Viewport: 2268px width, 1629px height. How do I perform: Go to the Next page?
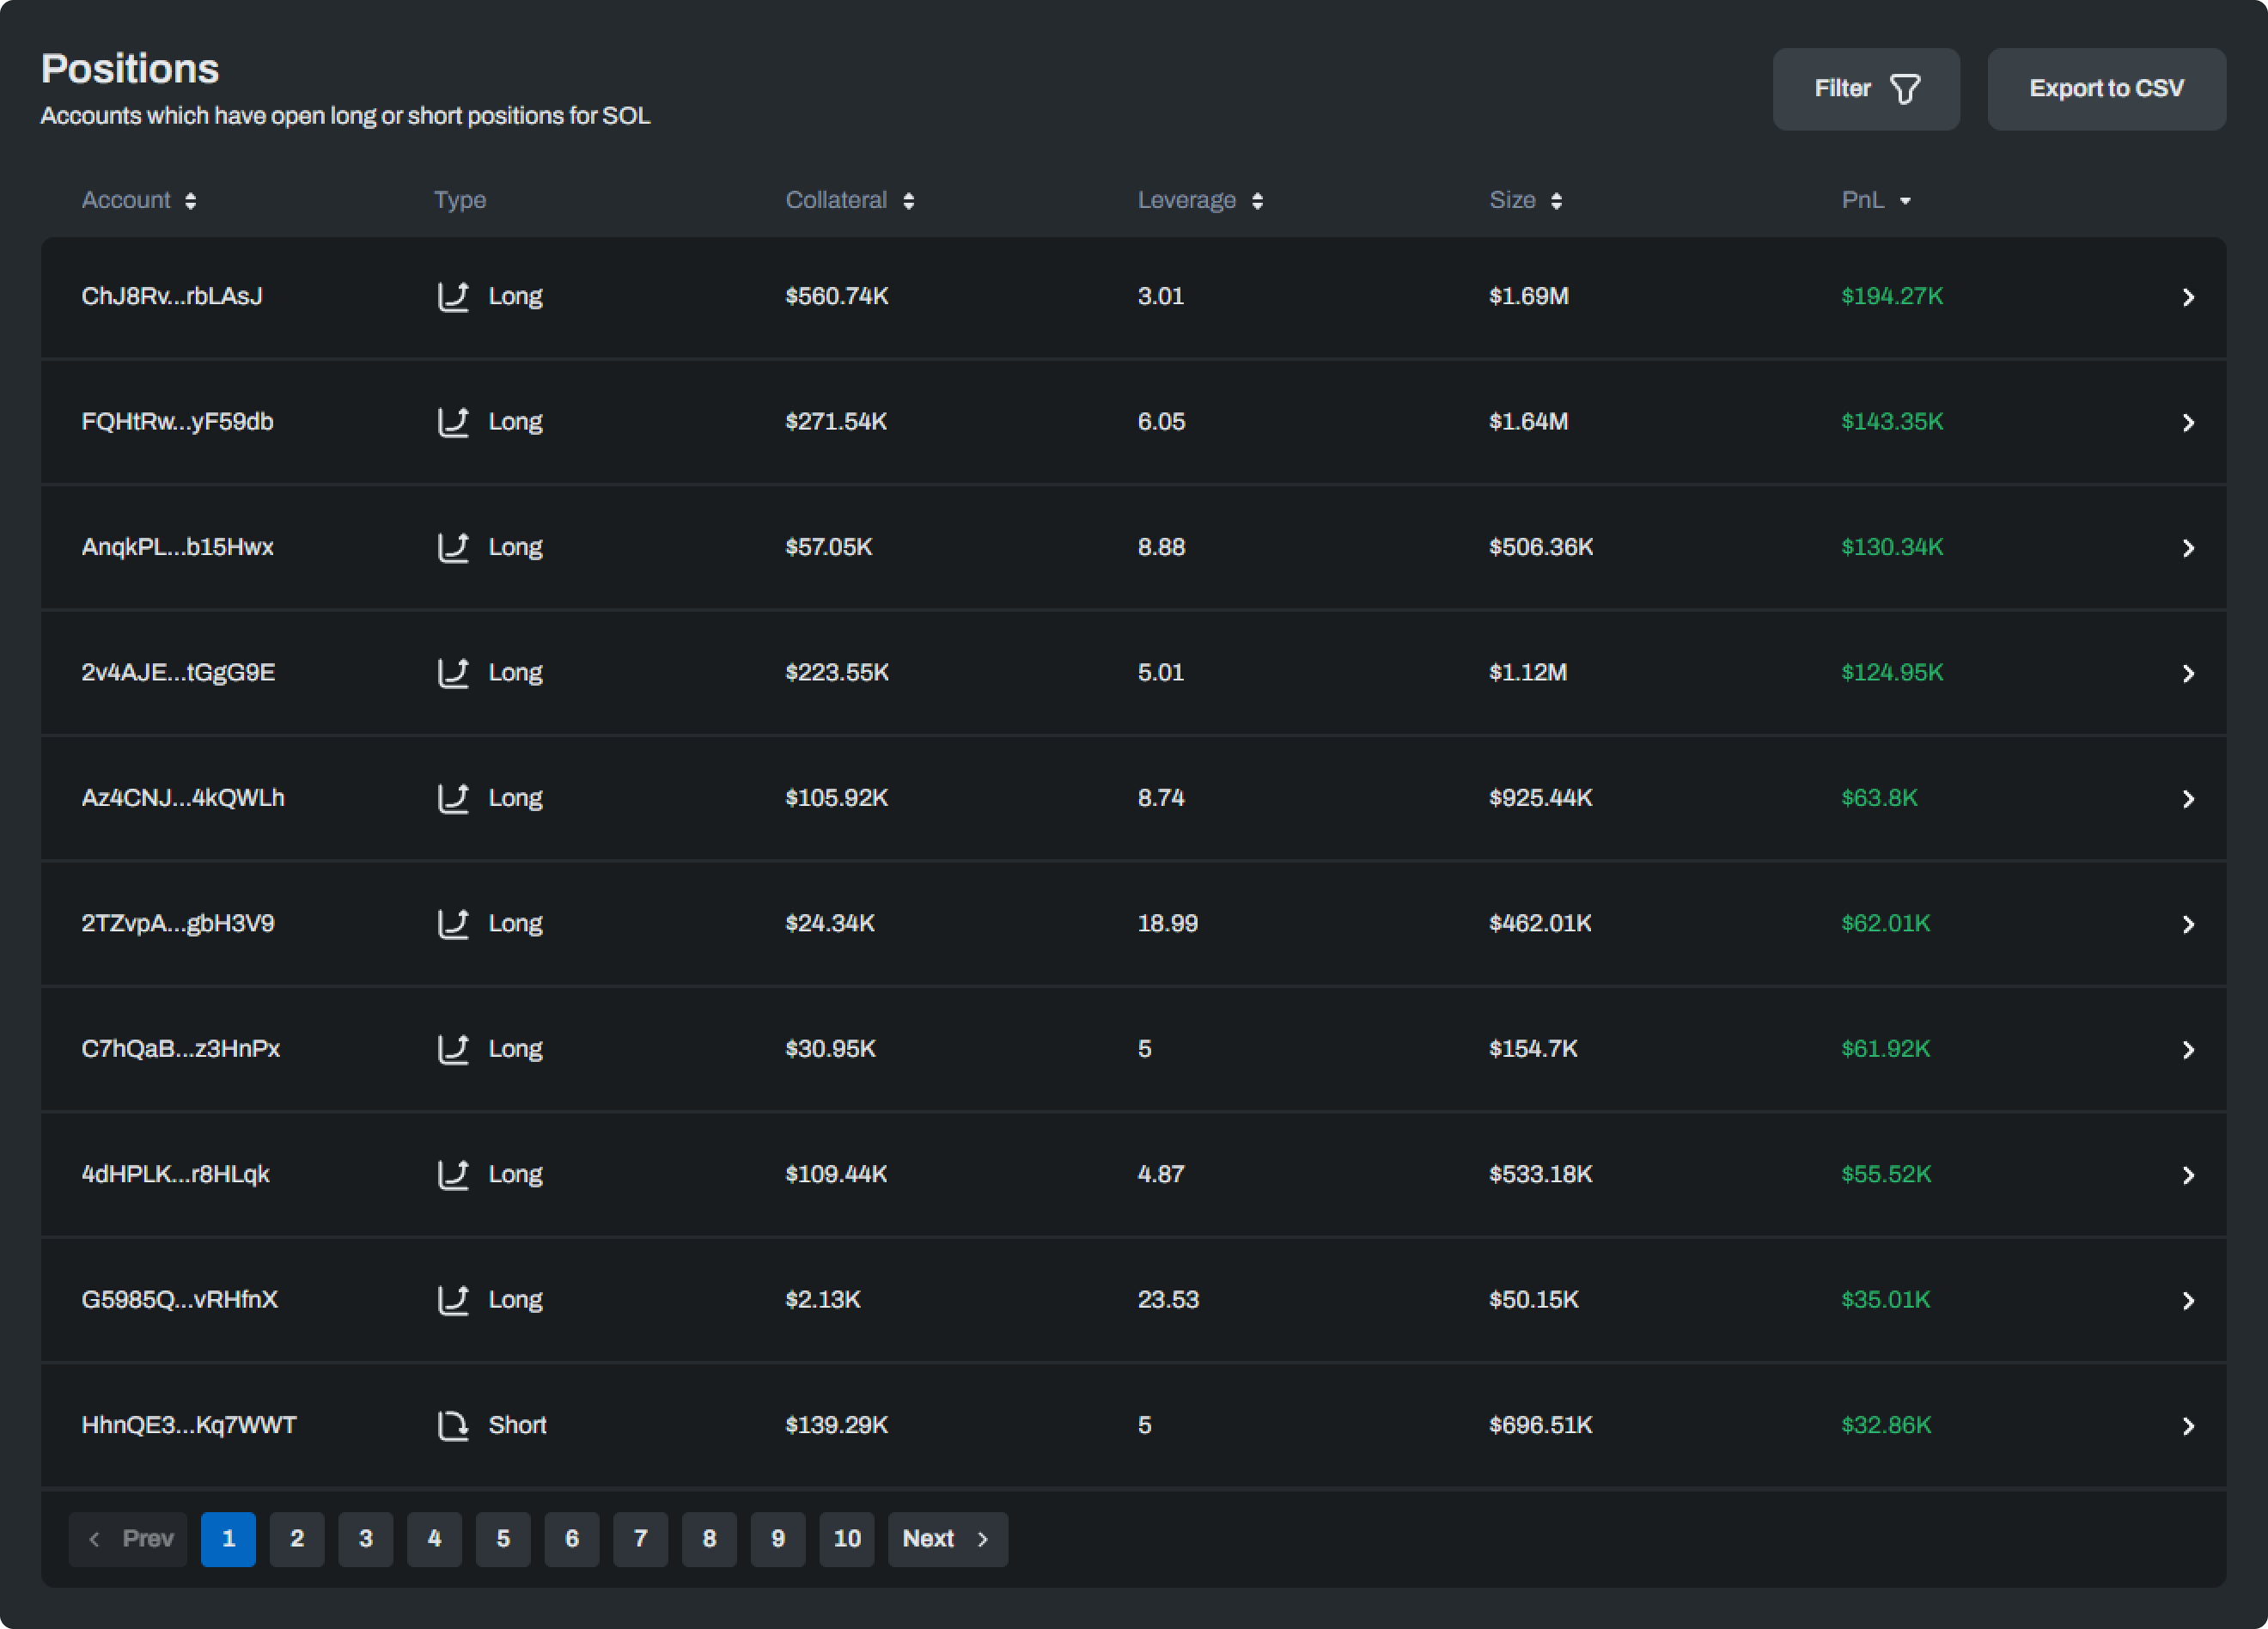pyautogui.click(x=947, y=1539)
